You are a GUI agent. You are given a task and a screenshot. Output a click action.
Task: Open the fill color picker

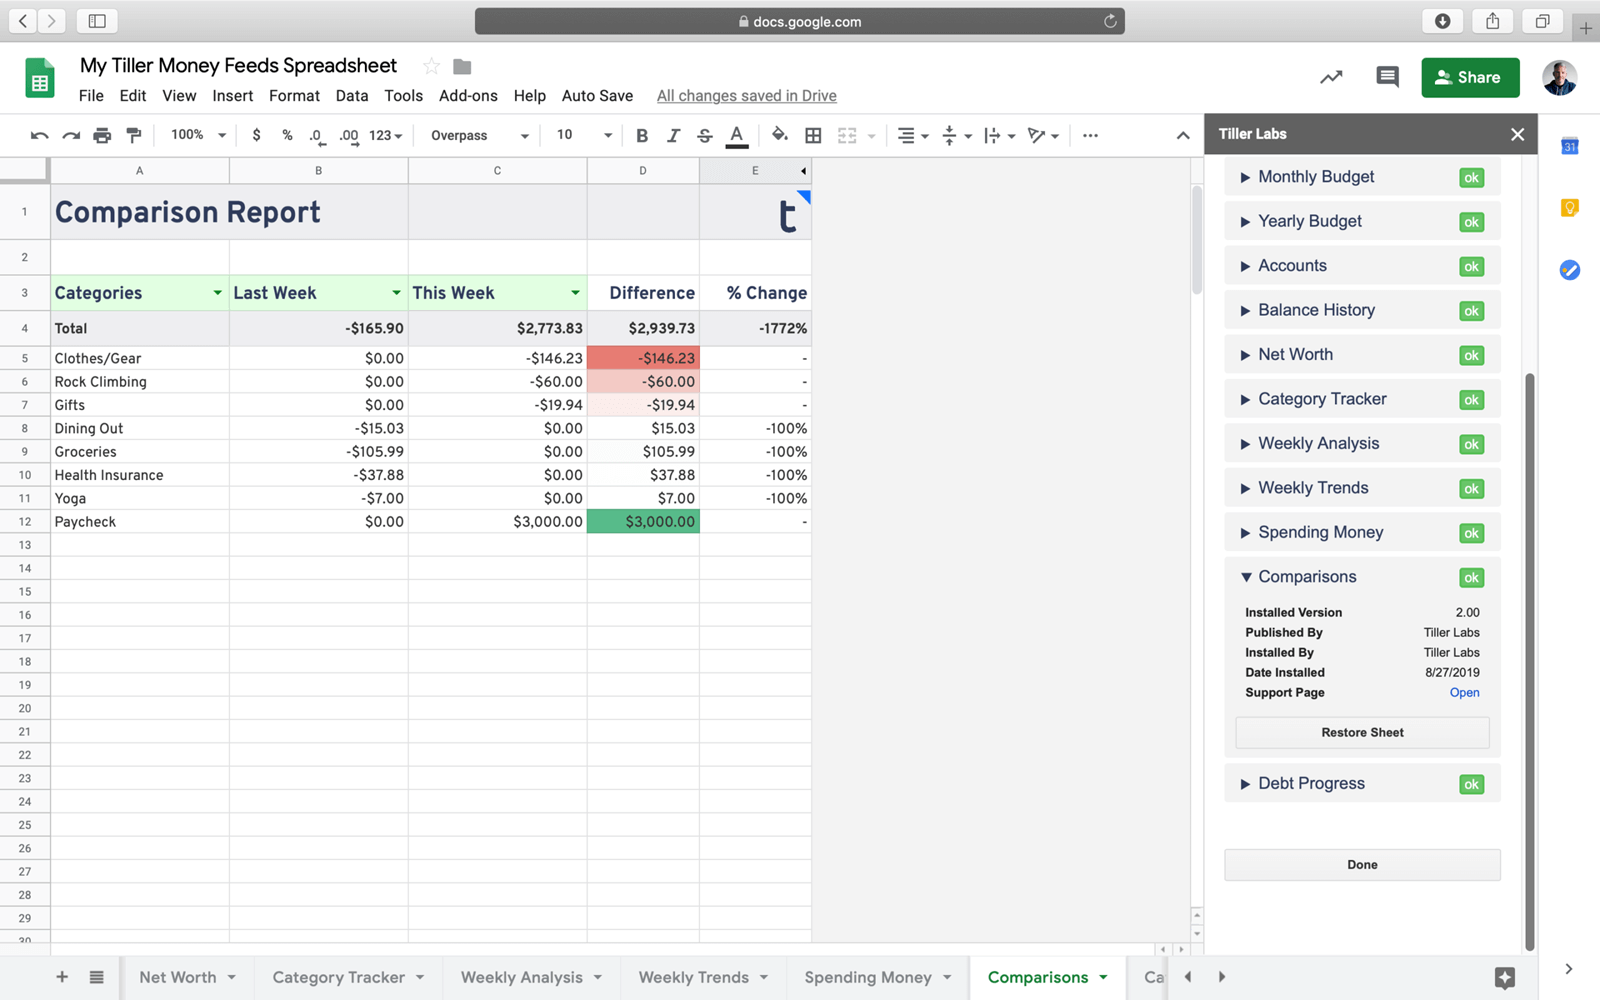779,136
